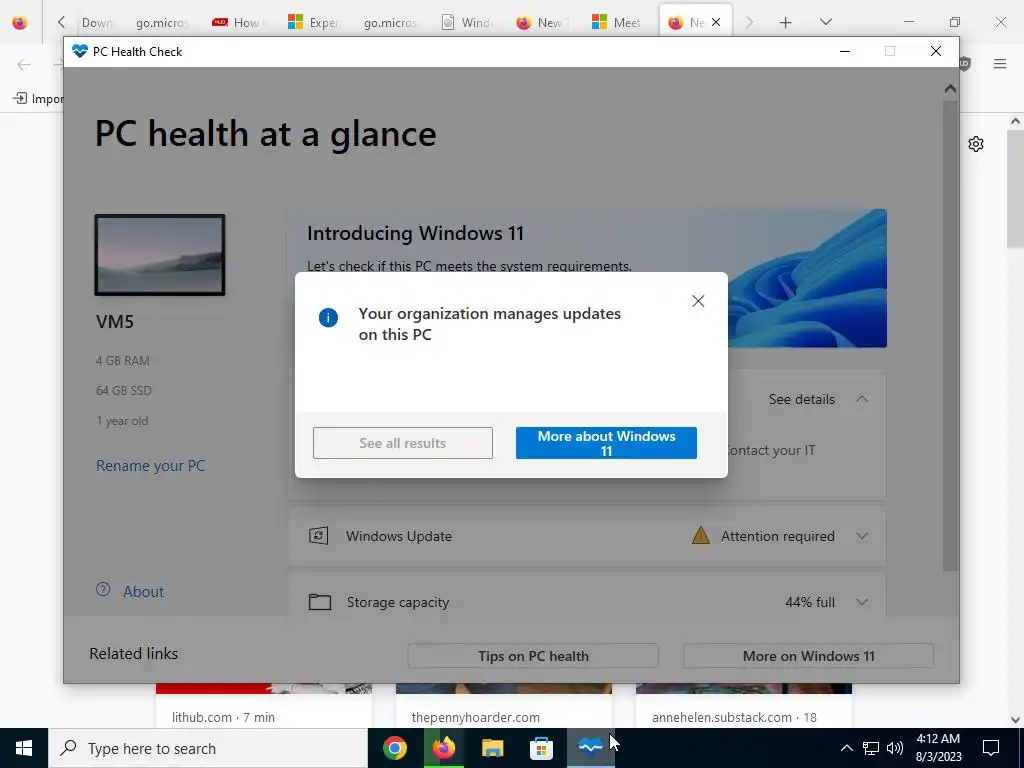This screenshot has height=768, width=1024.
Task: Click the lithub.com article card
Action: (x=263, y=705)
